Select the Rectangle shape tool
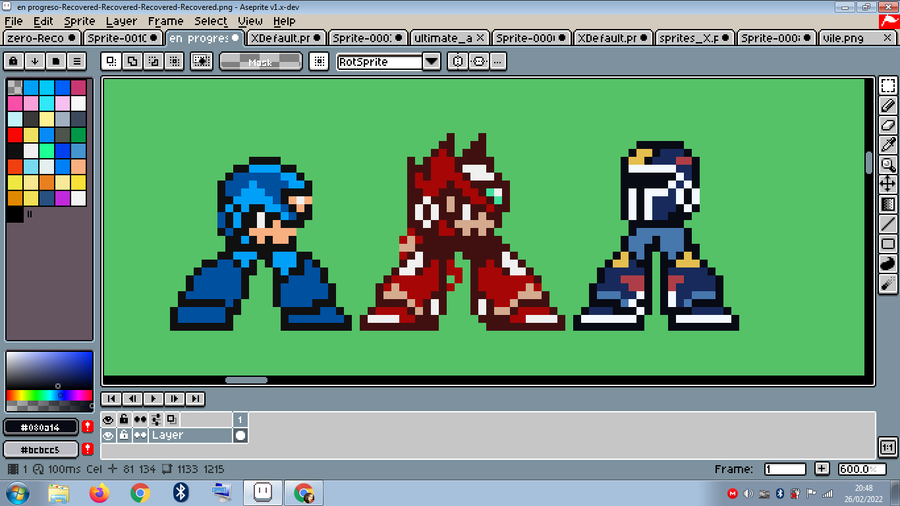Screen dimensions: 900x506 (888, 244)
